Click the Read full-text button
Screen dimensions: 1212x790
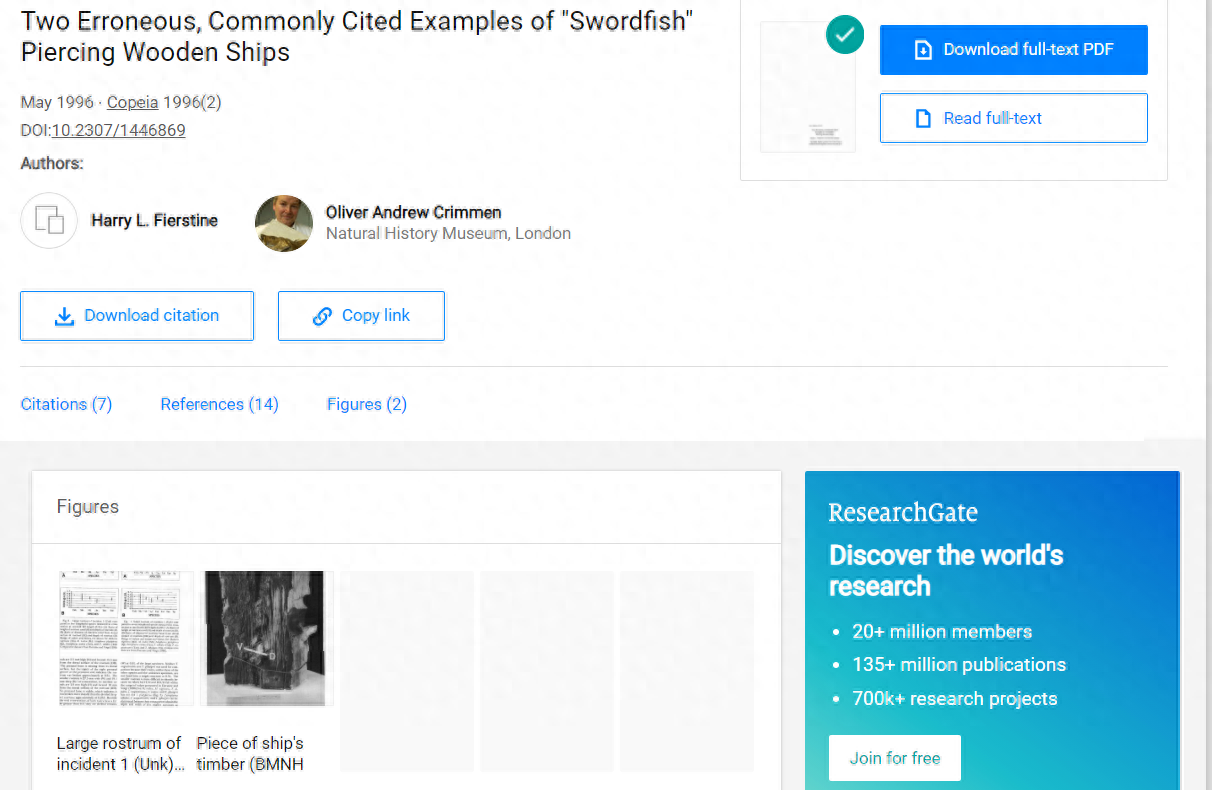[1014, 118]
